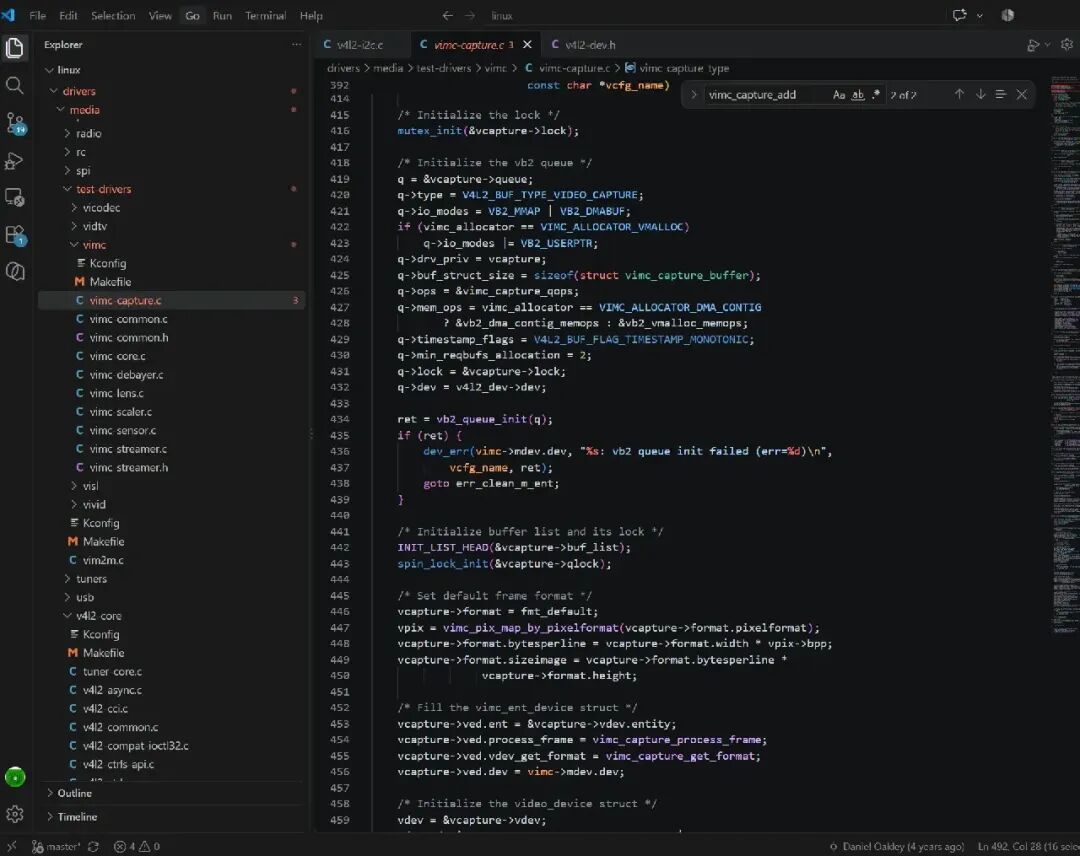Open the Terminal menu
Viewport: 1080px width, 856px height.
(265, 15)
